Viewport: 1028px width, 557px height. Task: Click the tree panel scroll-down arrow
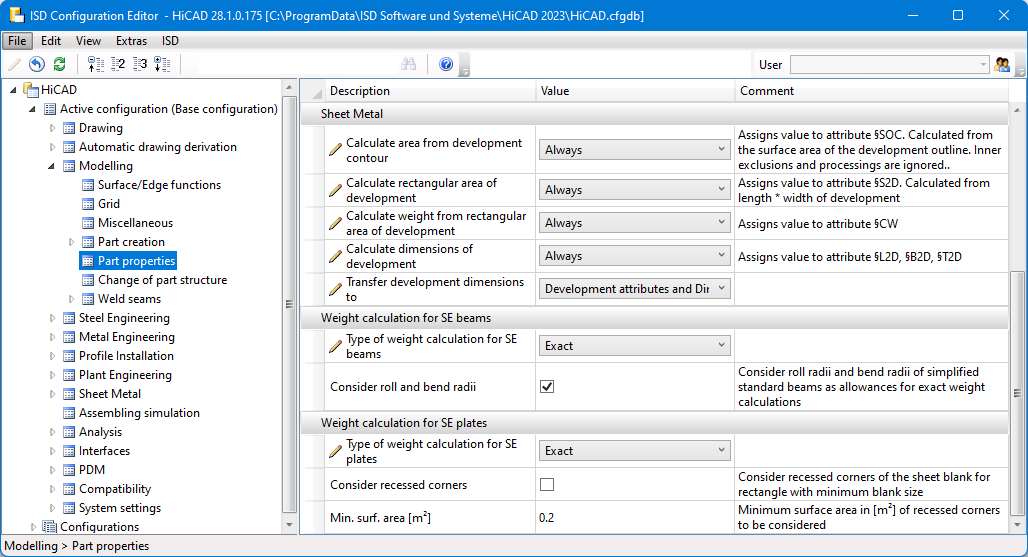(x=289, y=526)
